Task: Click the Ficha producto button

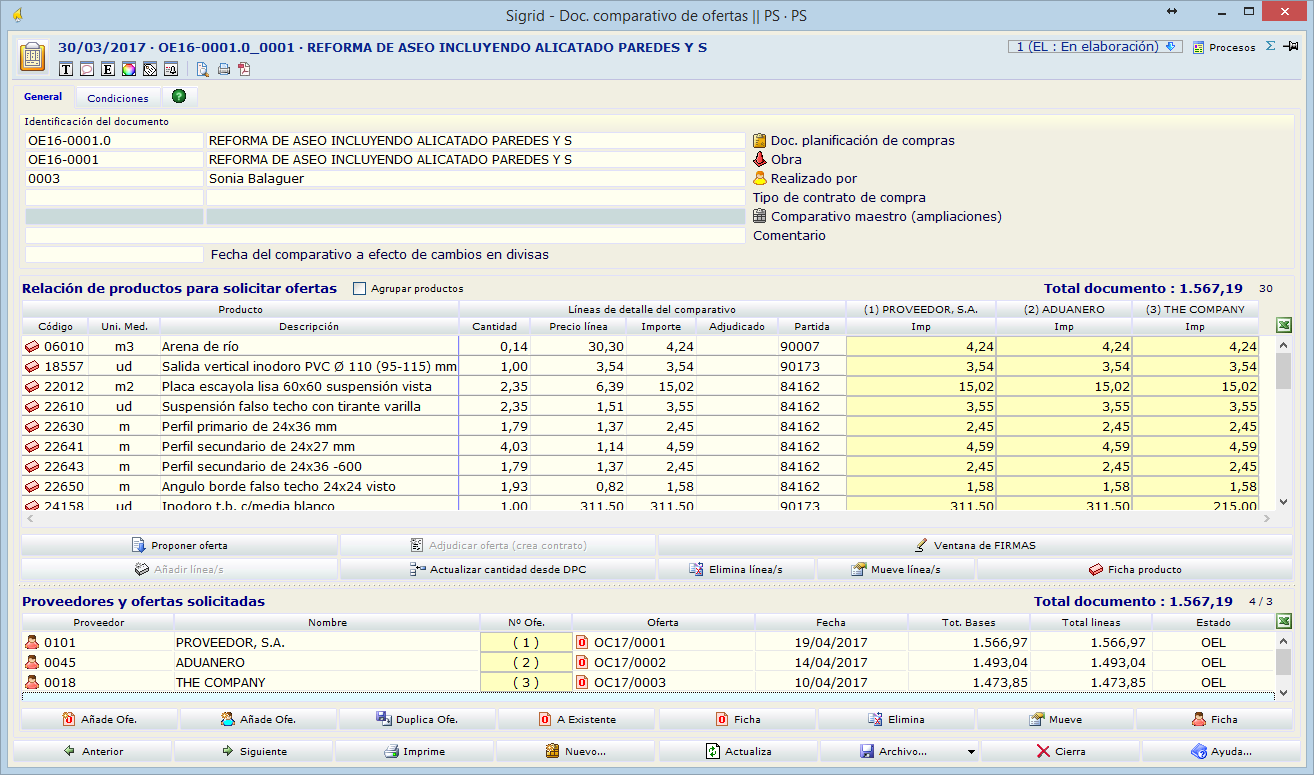Action: coord(1135,569)
